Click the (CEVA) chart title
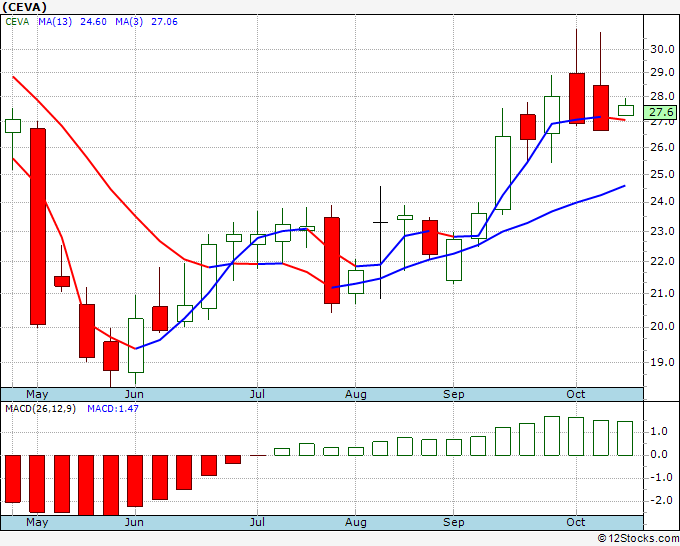 pyautogui.click(x=24, y=7)
